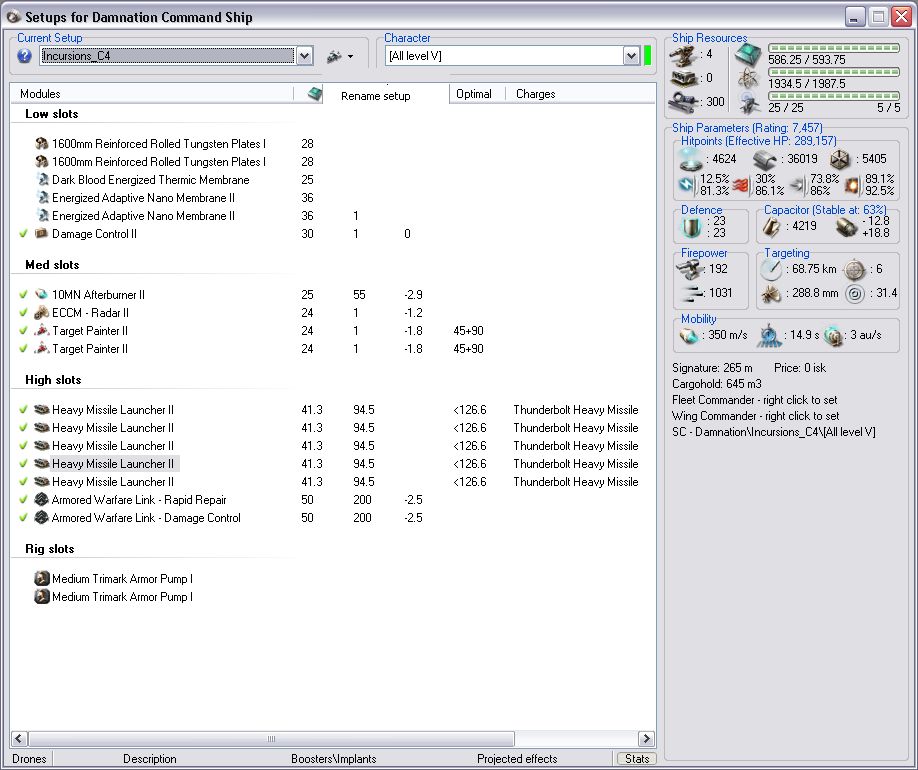Click the drone bay icon beside 25 / 25

click(749, 102)
